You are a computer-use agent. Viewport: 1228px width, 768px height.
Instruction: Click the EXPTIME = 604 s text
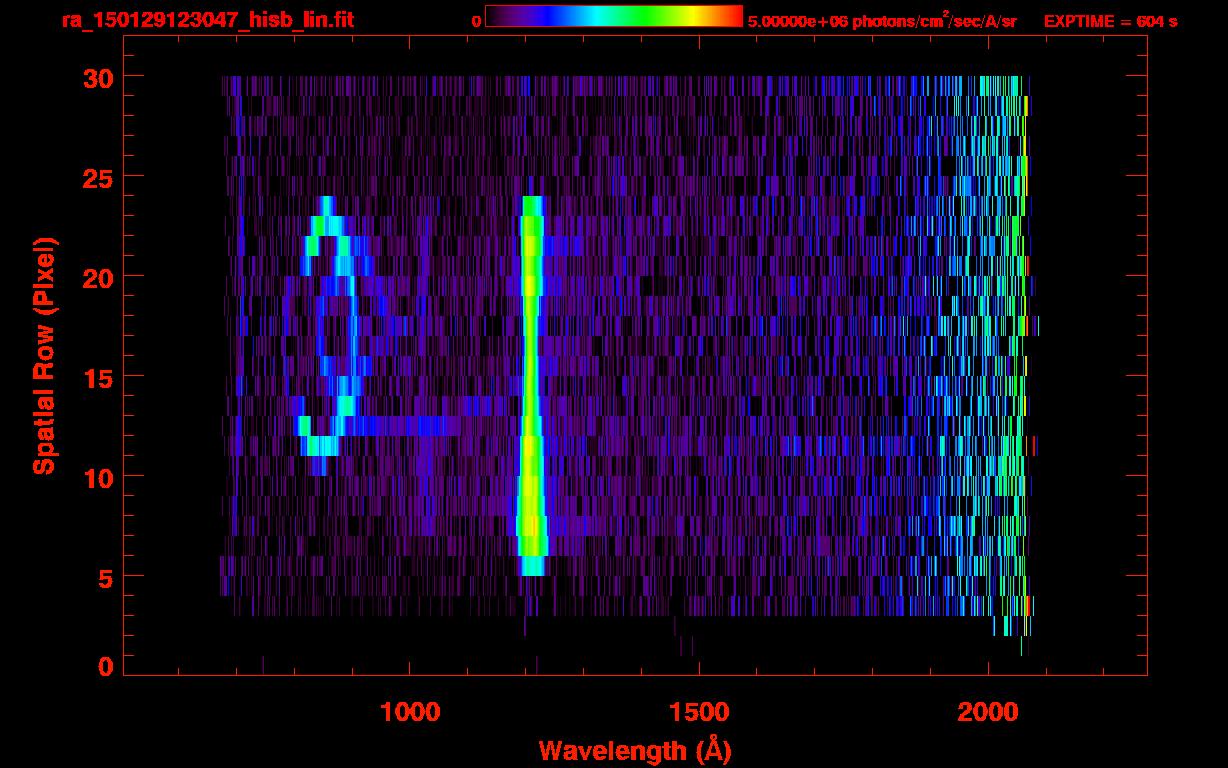point(1110,21)
